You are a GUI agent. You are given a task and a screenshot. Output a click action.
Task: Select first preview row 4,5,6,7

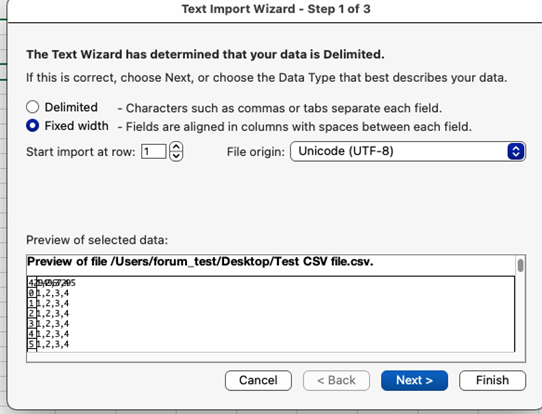click(52, 283)
